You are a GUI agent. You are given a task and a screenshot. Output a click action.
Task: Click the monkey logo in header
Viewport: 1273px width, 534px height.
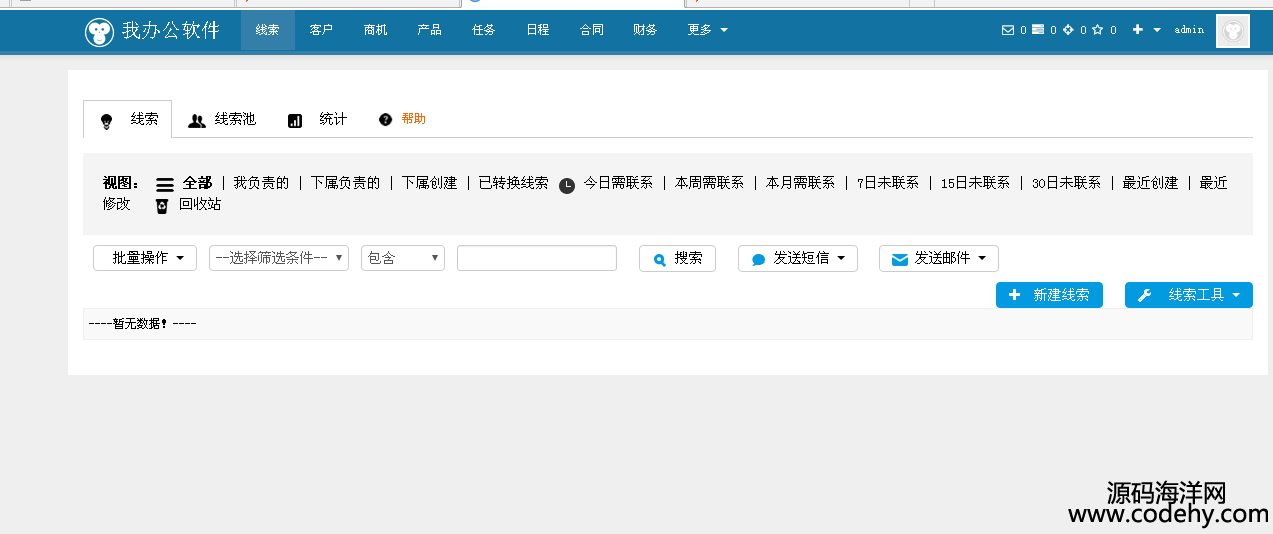coord(99,32)
